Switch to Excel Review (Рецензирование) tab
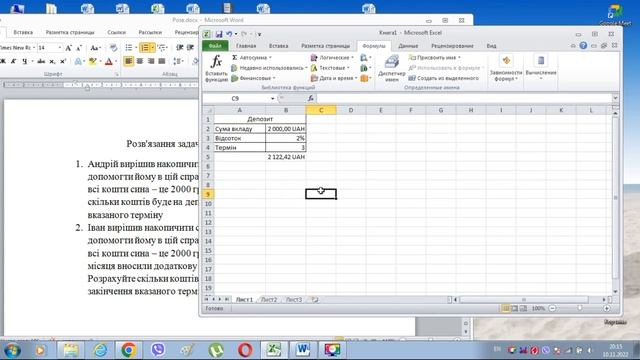Viewport: 640px width, 360px height. point(452,46)
